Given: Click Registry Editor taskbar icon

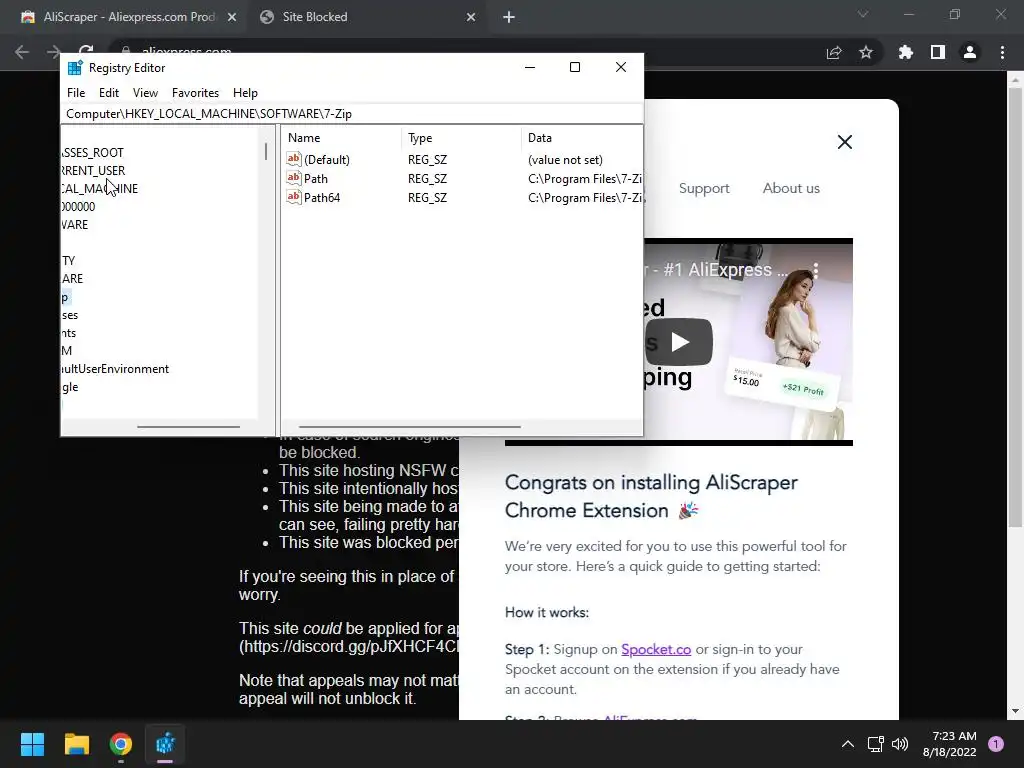Looking at the screenshot, I should point(165,744).
